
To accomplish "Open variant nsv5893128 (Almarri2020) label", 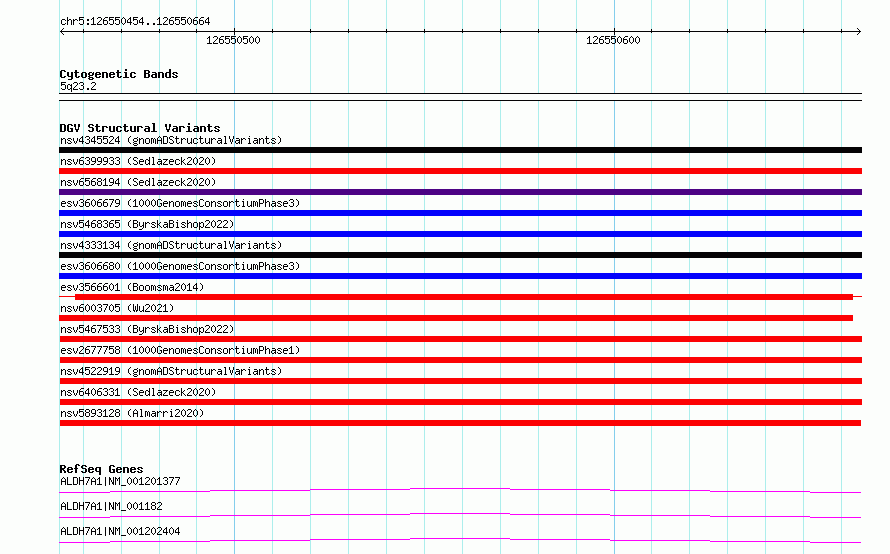I will [132, 413].
